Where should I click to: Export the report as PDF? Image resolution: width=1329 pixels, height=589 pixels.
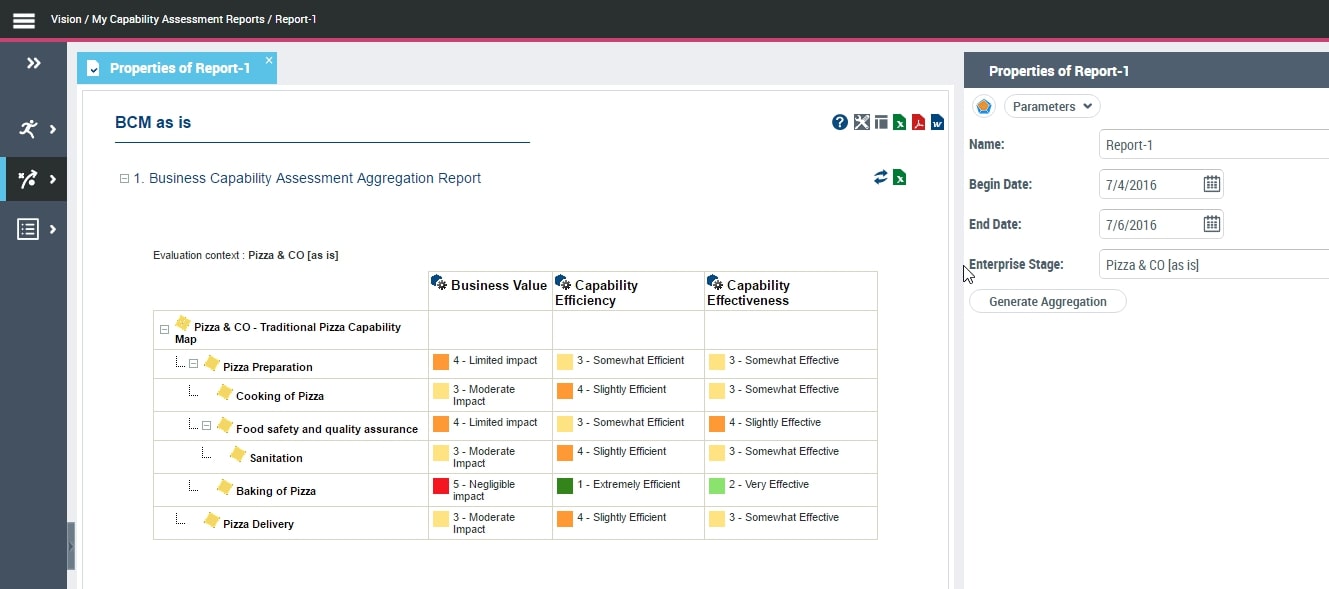tap(918, 123)
